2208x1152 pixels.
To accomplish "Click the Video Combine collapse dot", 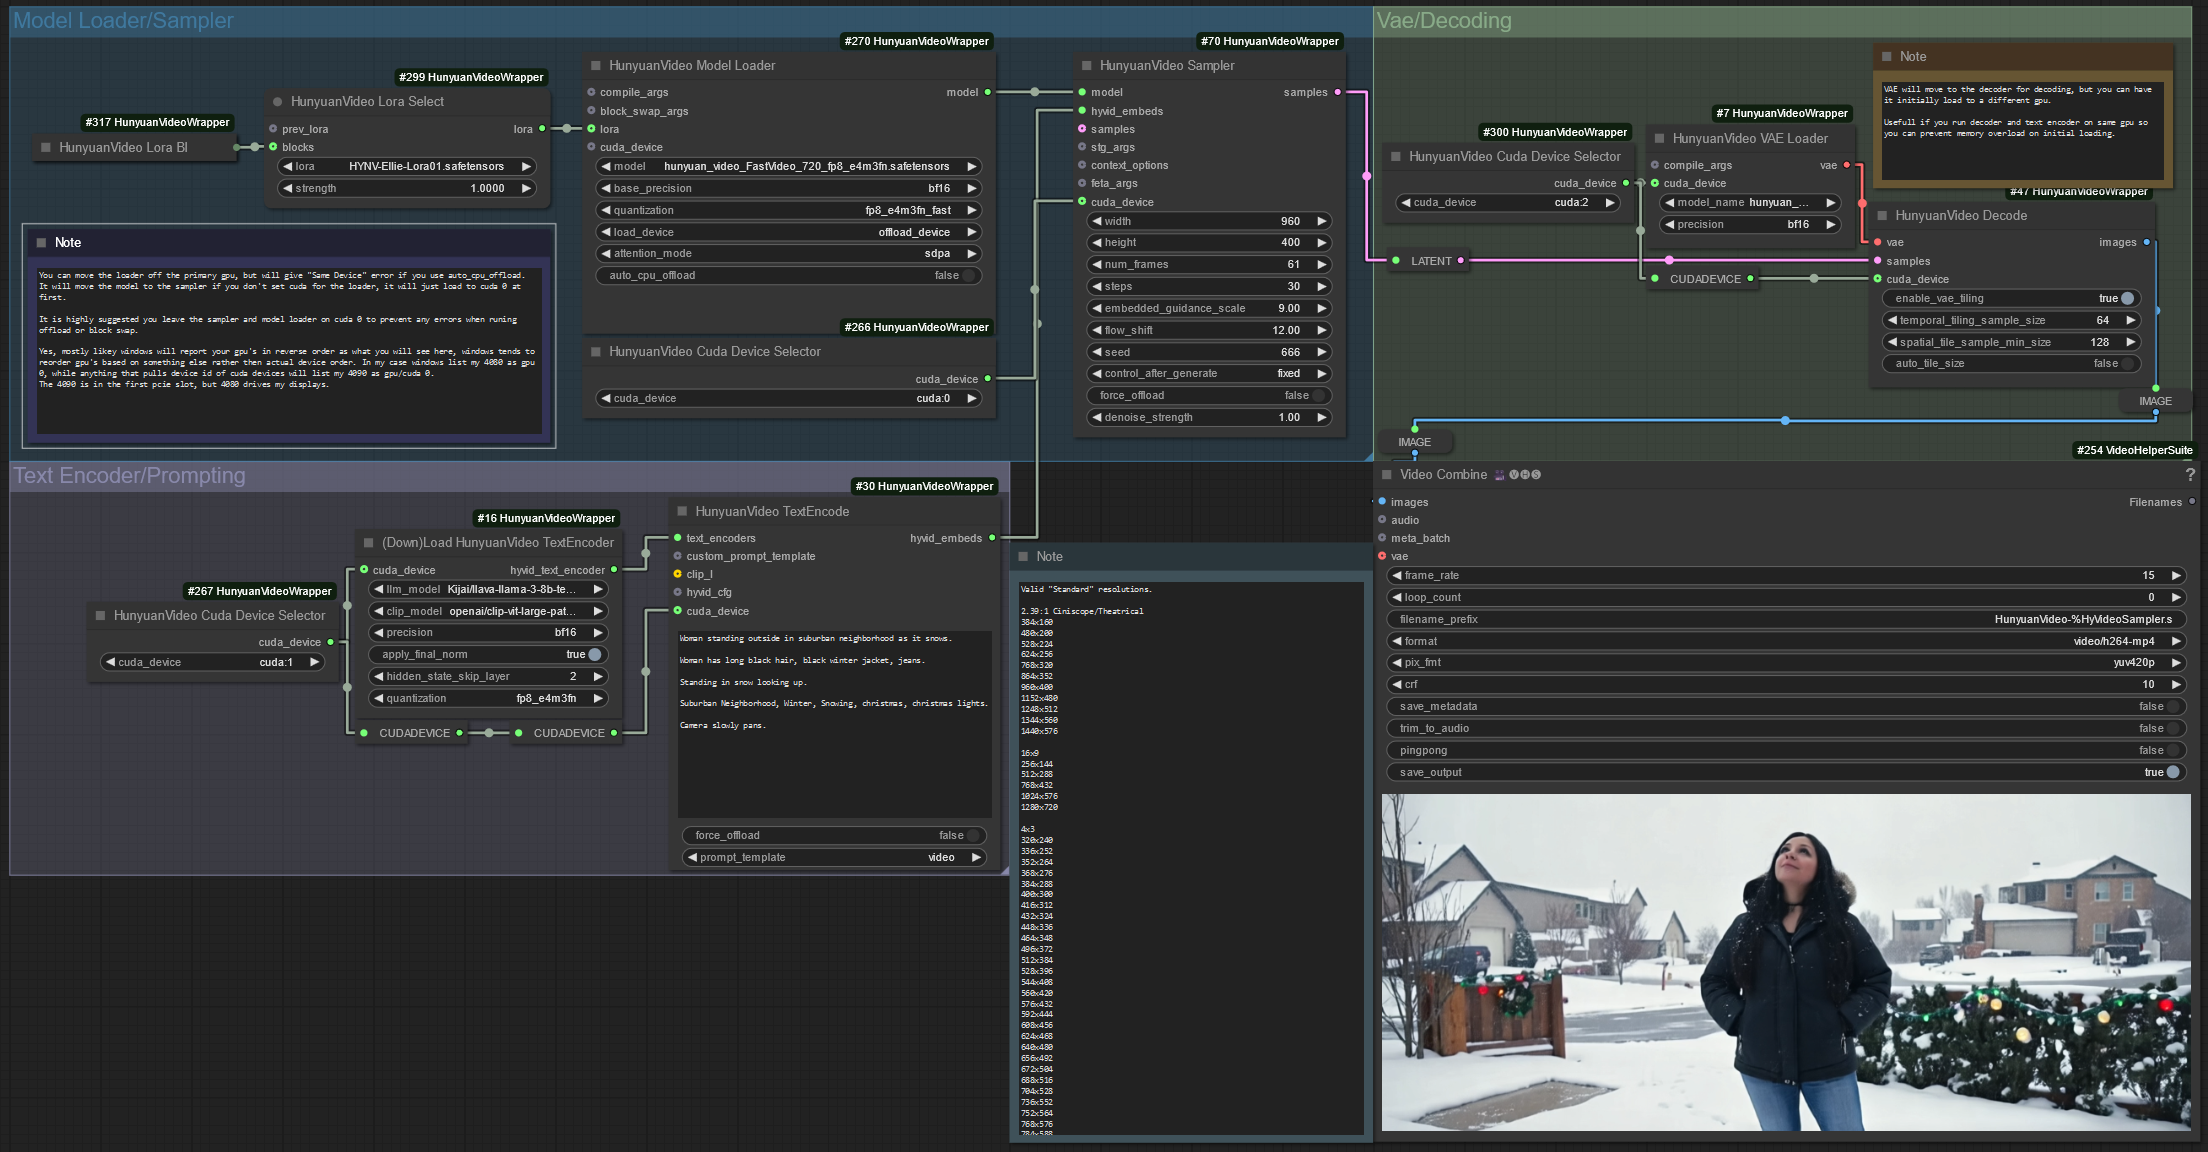I will pyautogui.click(x=1386, y=475).
